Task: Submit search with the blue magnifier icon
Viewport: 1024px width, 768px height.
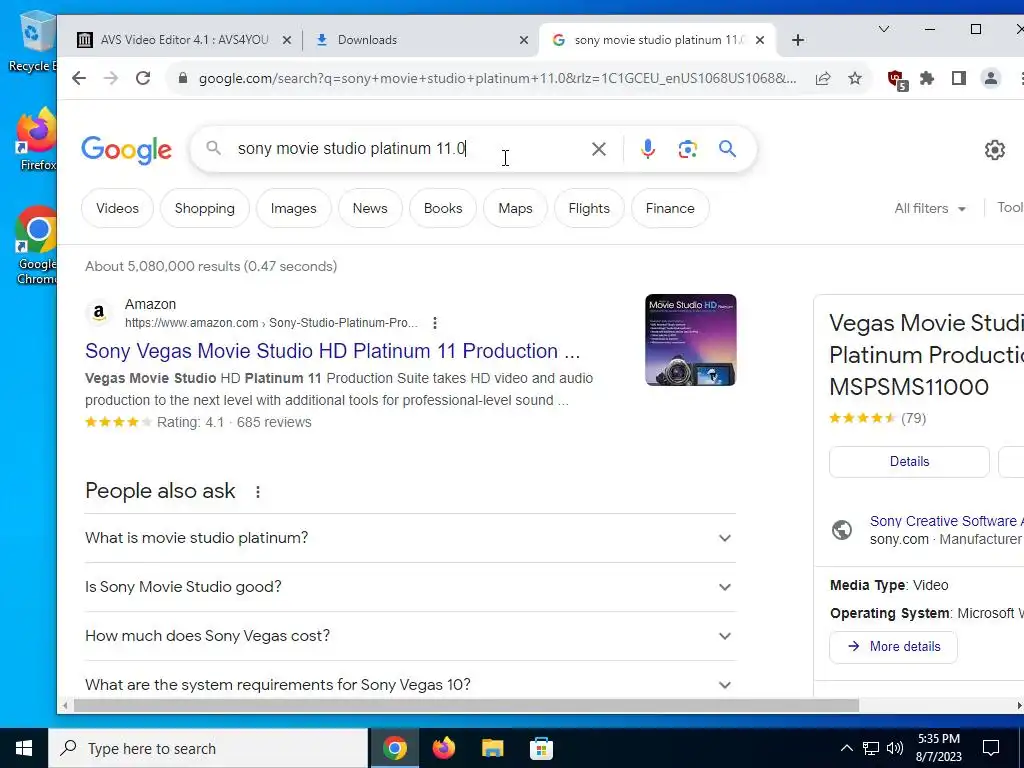Action: tap(728, 149)
